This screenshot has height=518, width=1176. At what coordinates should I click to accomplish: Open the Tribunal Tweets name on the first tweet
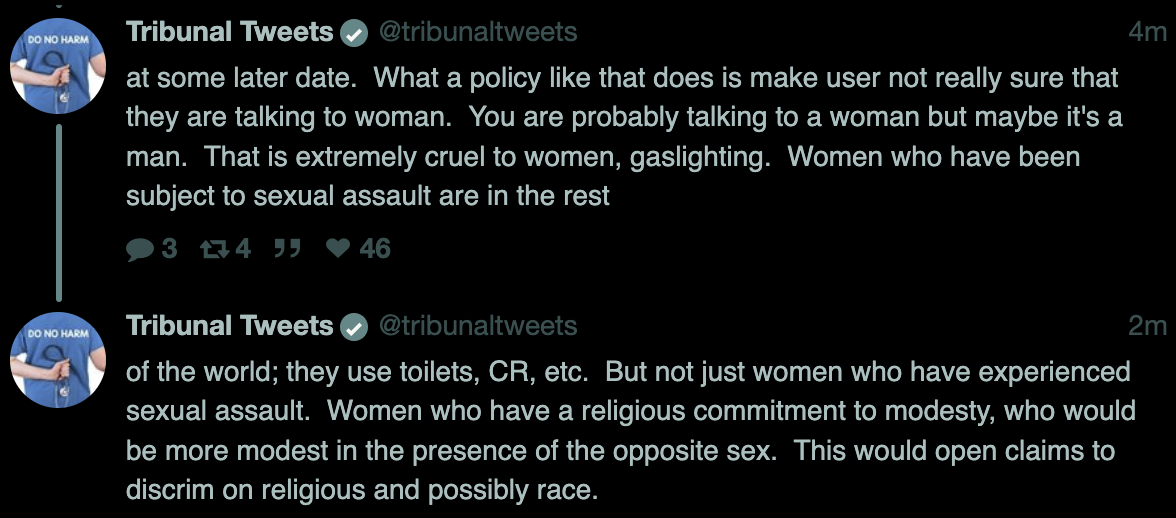tap(230, 32)
